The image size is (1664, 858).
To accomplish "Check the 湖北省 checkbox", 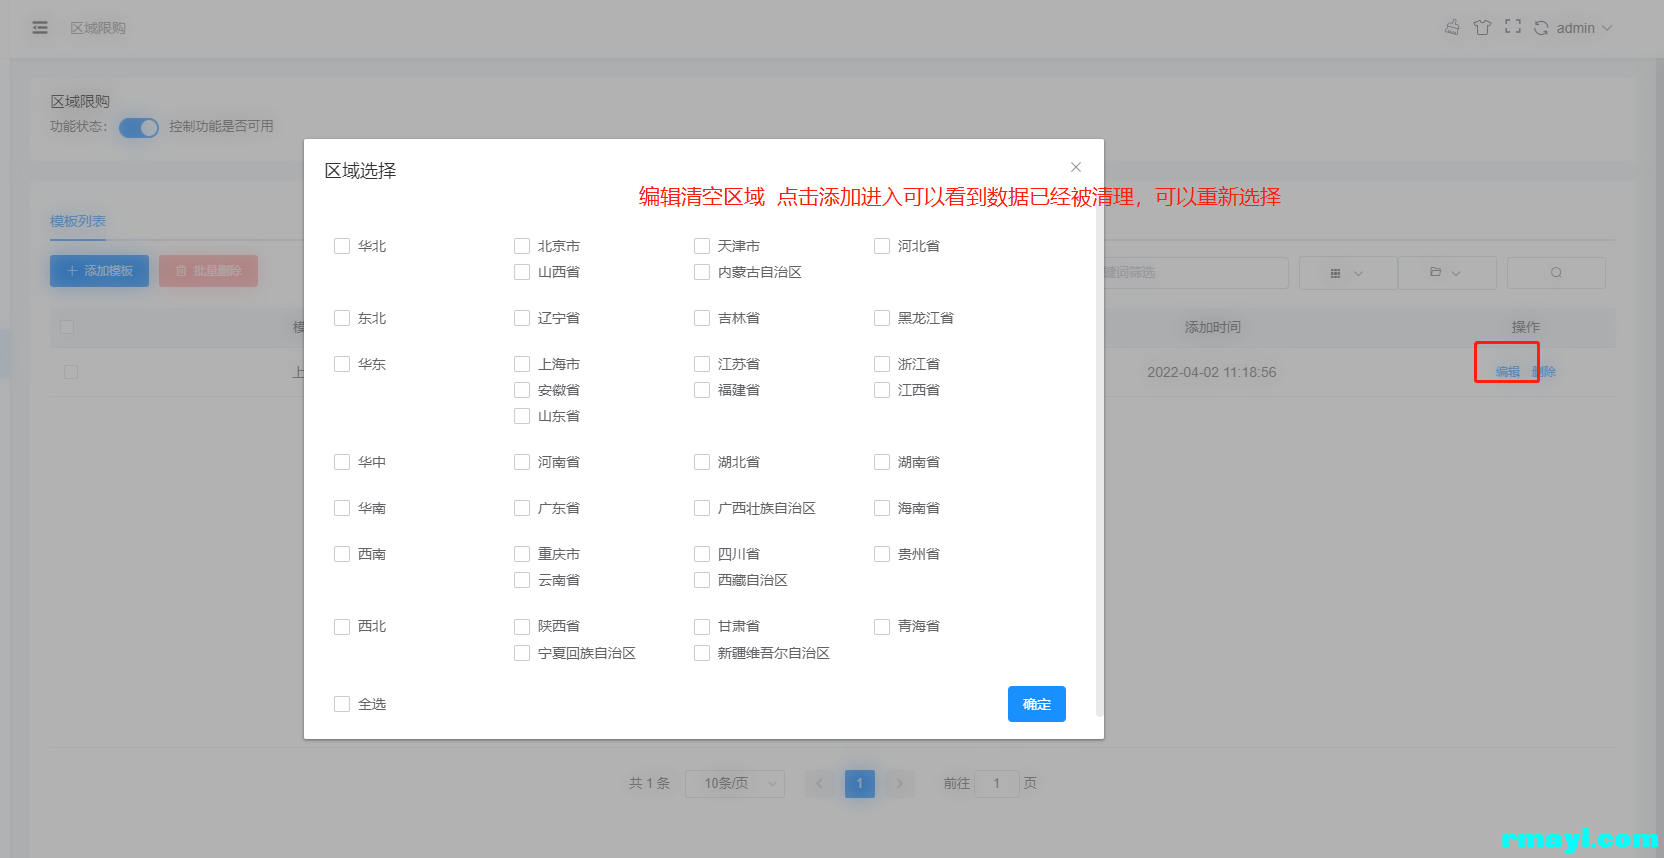I will [702, 462].
